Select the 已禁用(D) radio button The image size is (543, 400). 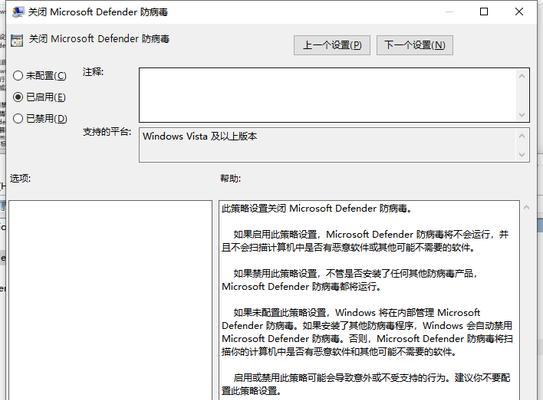tap(18, 118)
